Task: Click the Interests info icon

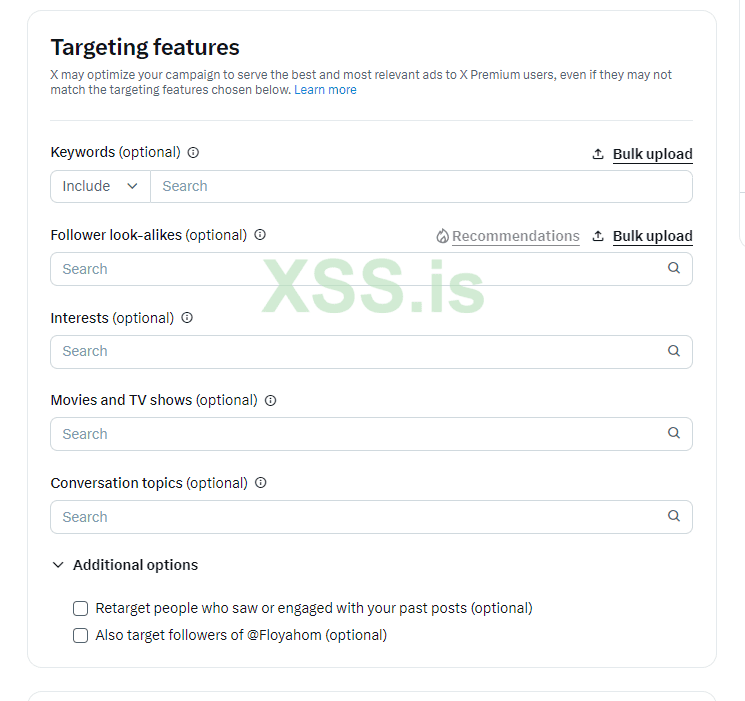Action: (187, 318)
